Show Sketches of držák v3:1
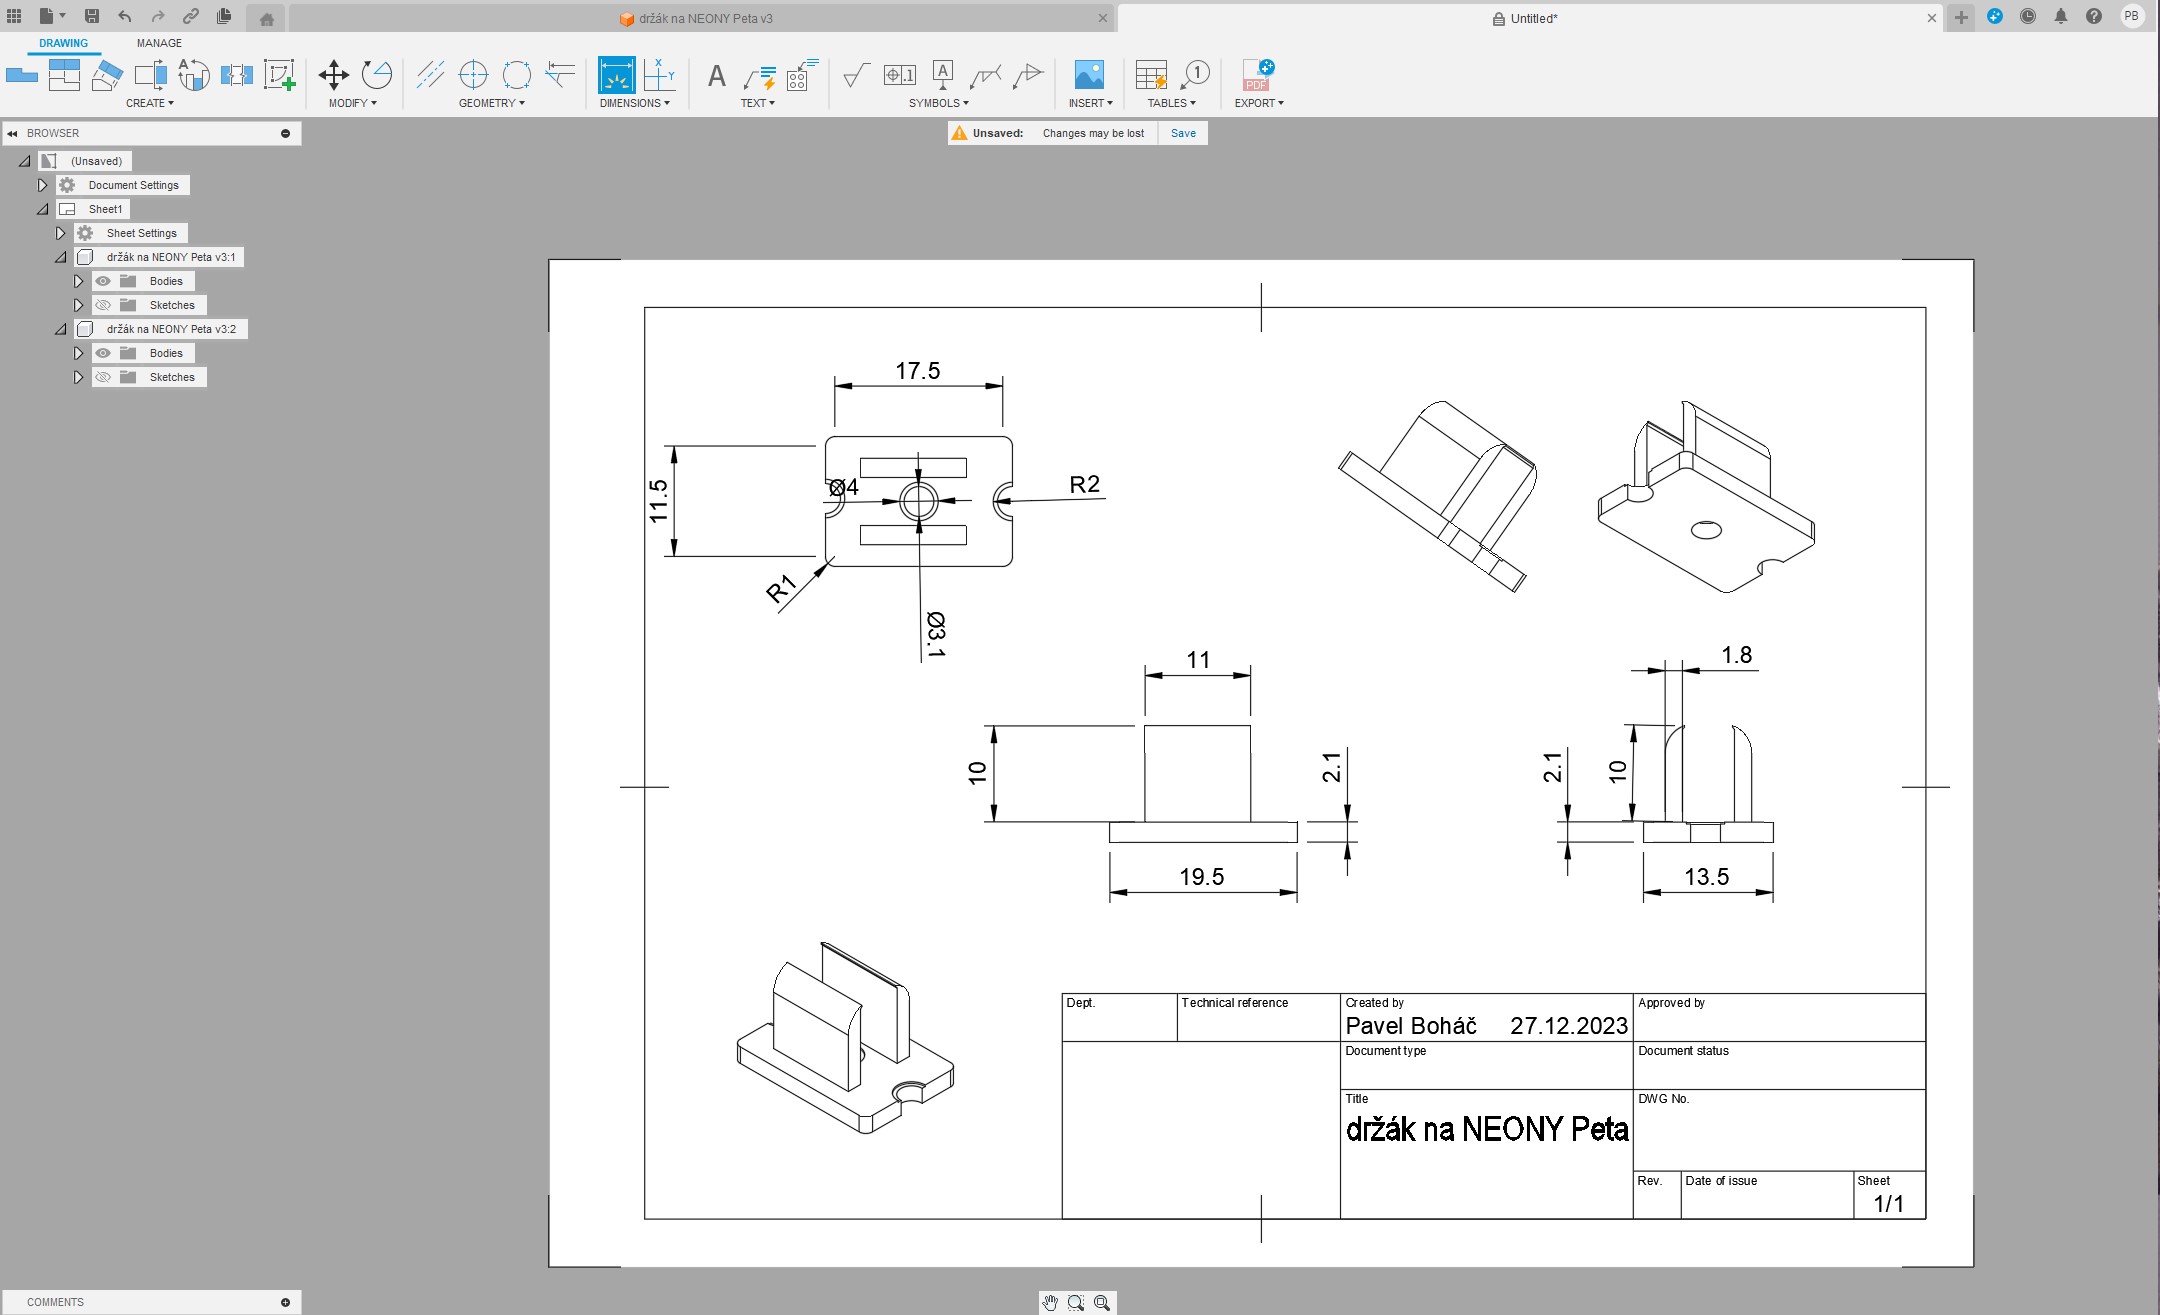The height and width of the screenshot is (1315, 2160). (x=103, y=305)
